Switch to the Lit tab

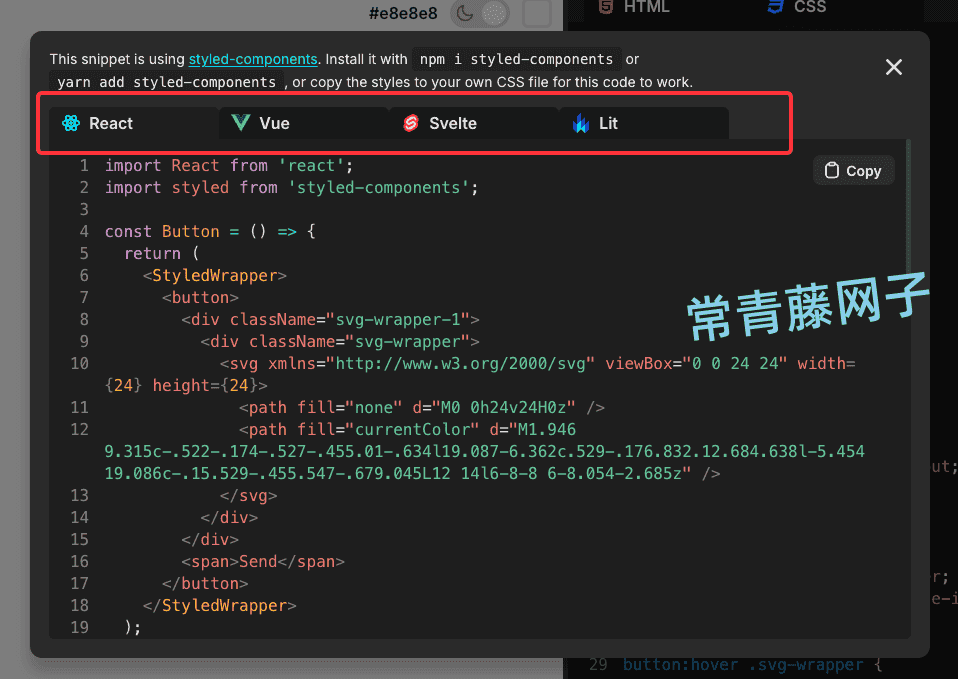point(643,123)
